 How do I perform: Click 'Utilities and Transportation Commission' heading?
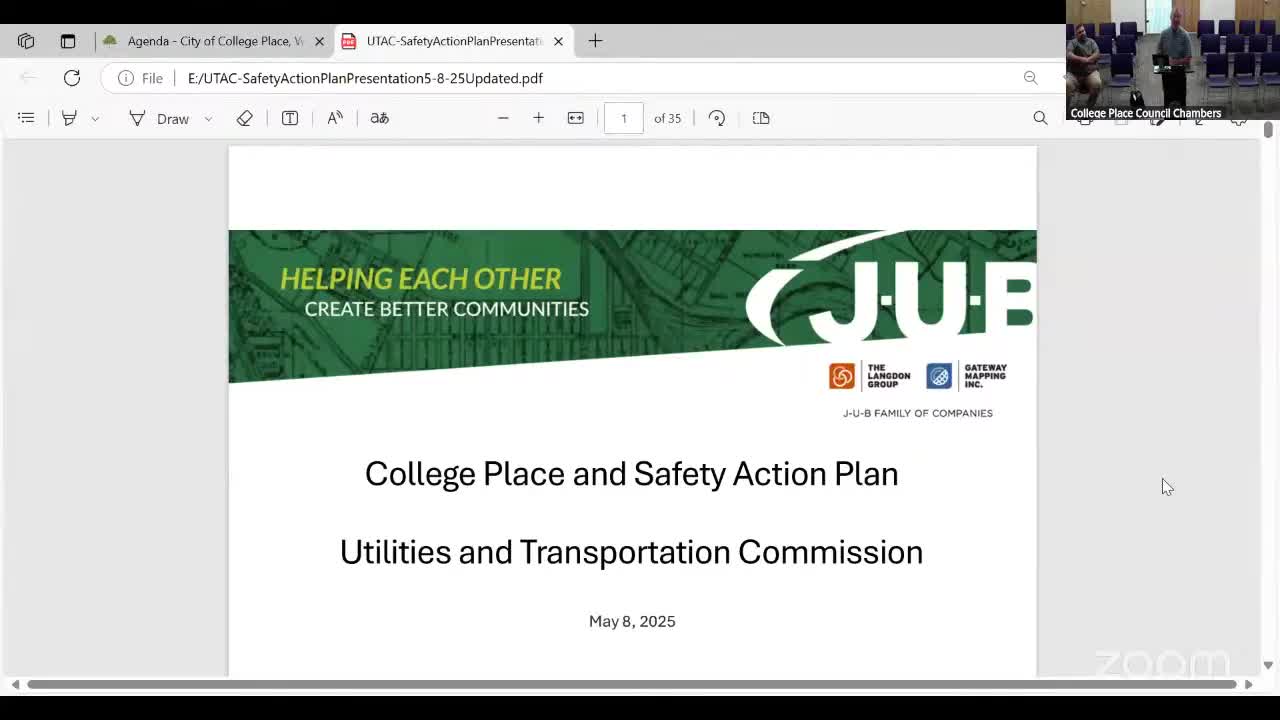631,552
